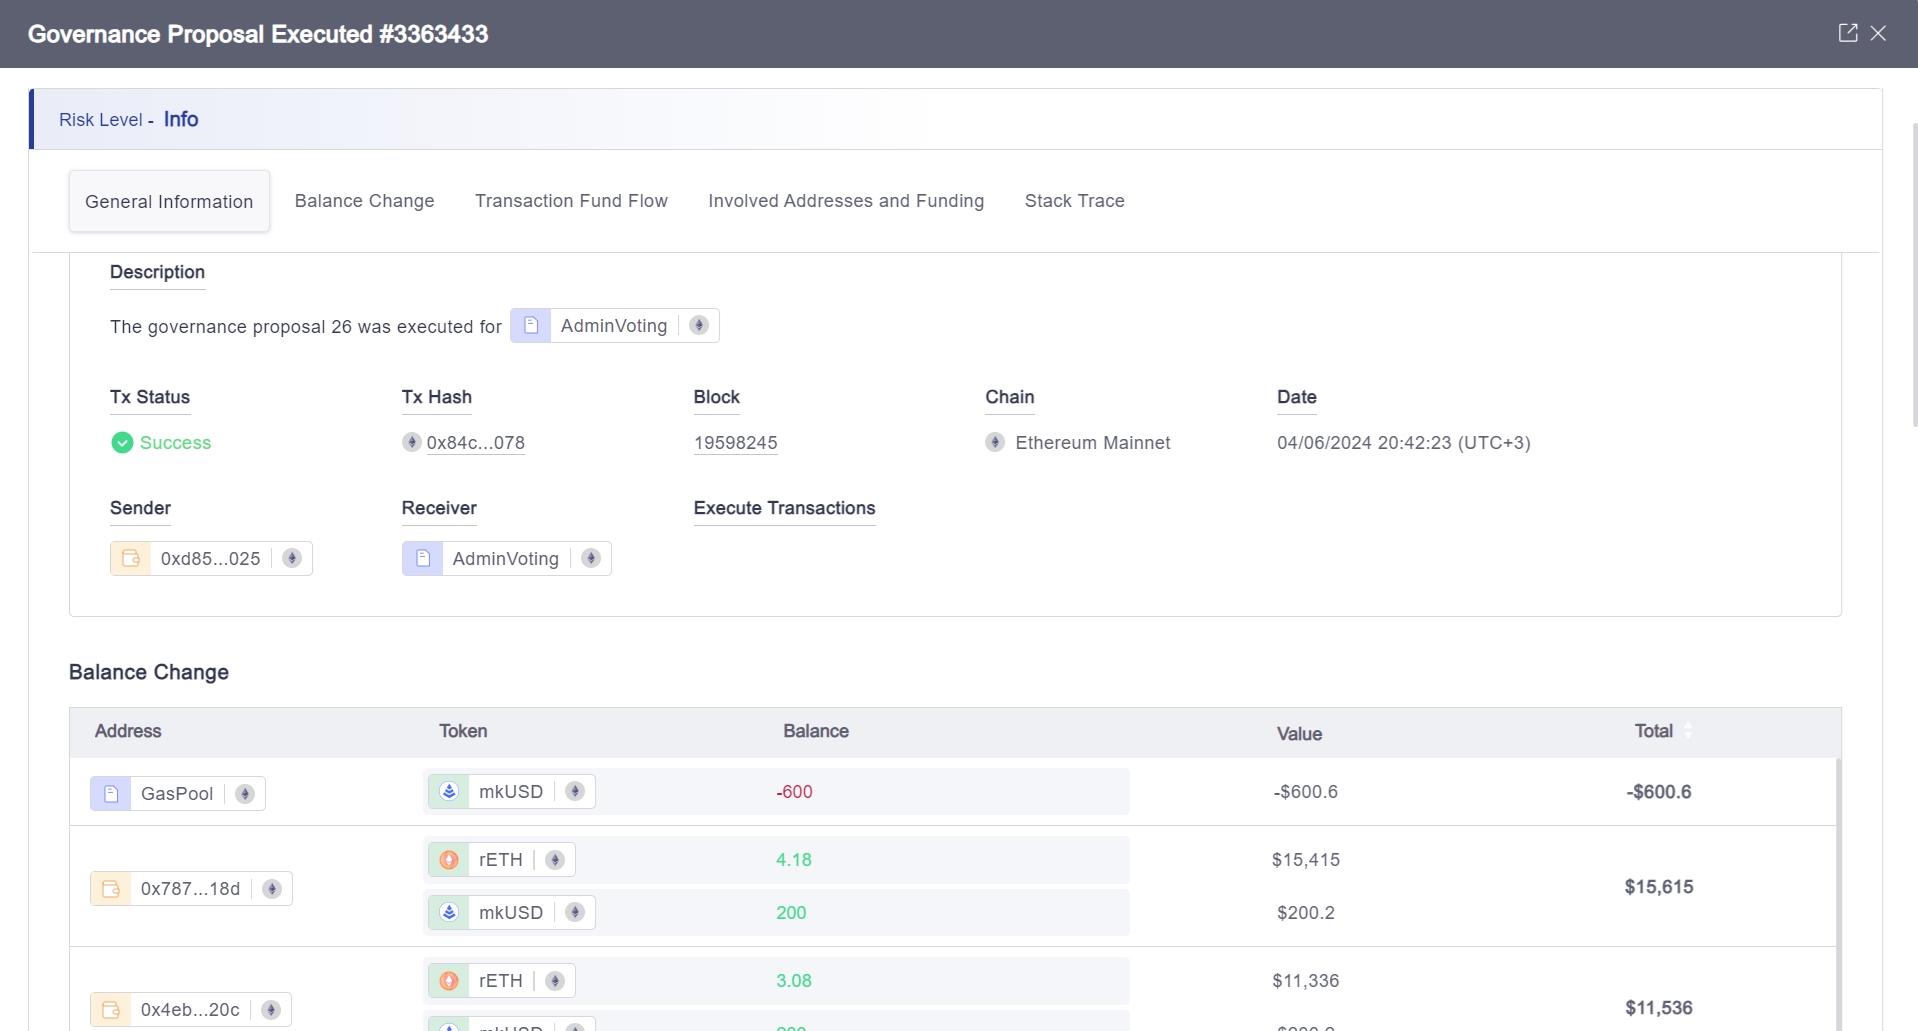
Task: Click the sender address 0xd85...025
Action: tap(210, 558)
